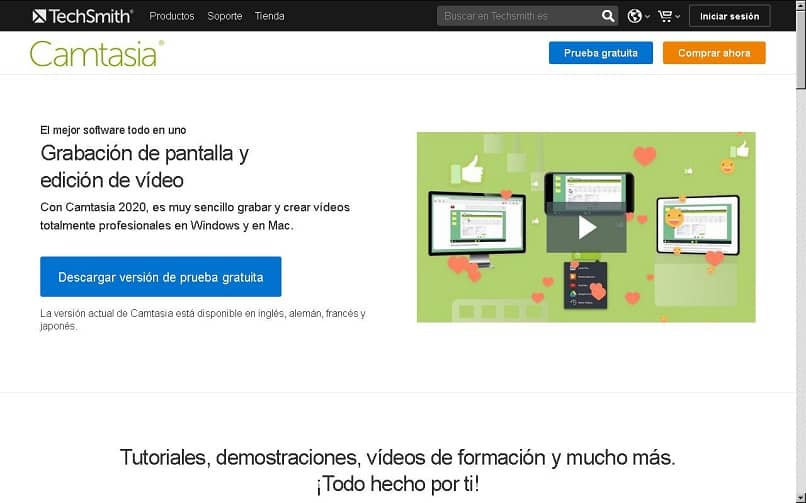Click the TechSmith logo
806x503 pixels.
click(x=82, y=16)
